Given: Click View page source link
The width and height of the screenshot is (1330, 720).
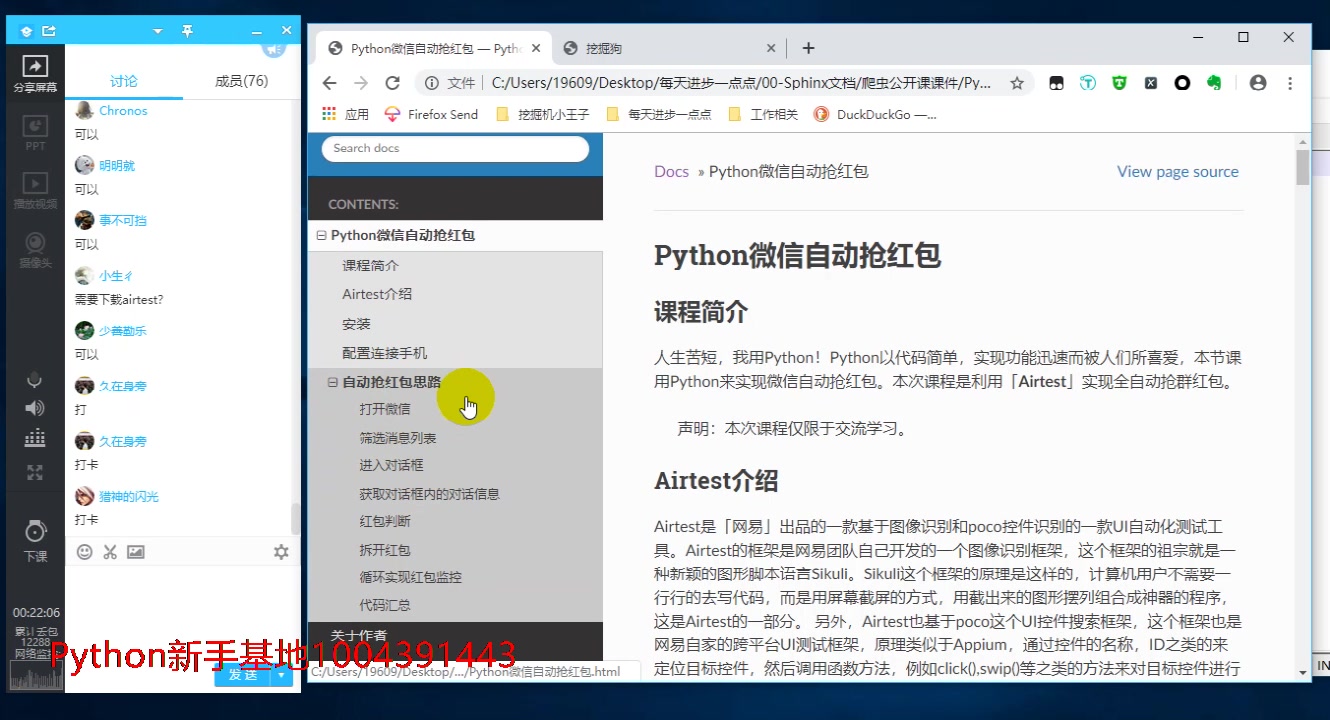Looking at the screenshot, I should click(1177, 171).
